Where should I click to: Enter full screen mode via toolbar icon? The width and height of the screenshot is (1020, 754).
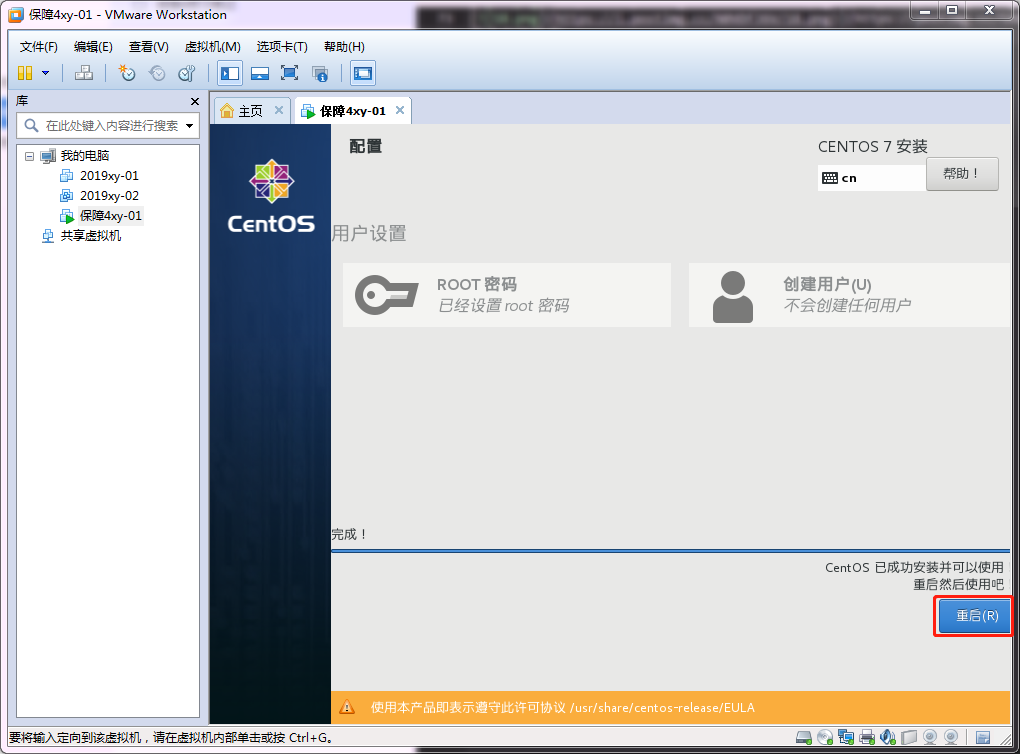tap(289, 73)
